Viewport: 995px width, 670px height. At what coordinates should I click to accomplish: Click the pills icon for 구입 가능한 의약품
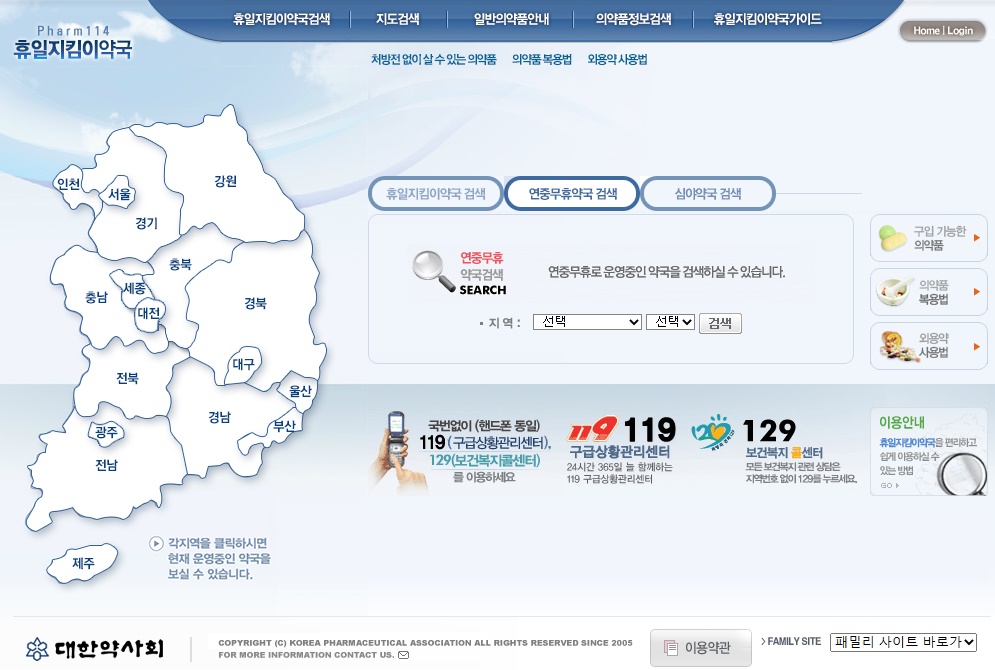tap(892, 238)
